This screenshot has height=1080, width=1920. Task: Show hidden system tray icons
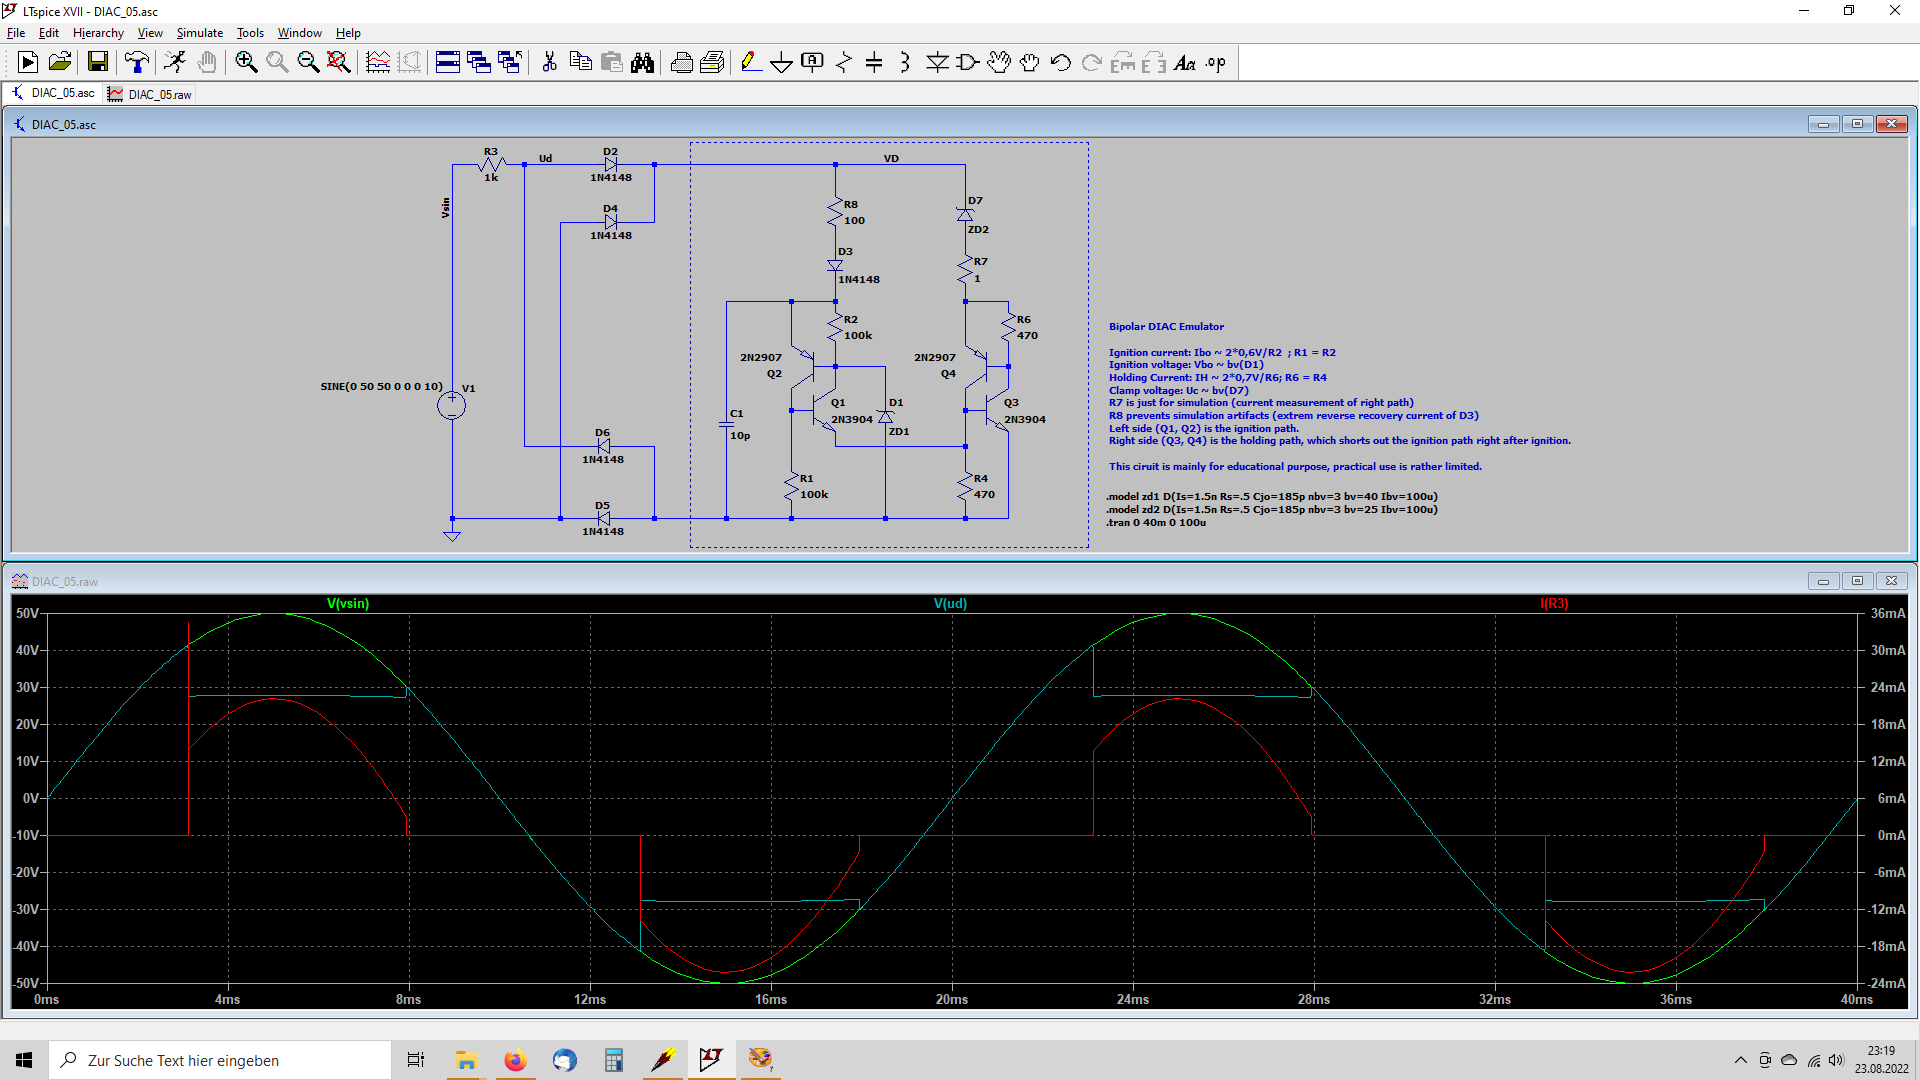tap(1740, 1060)
